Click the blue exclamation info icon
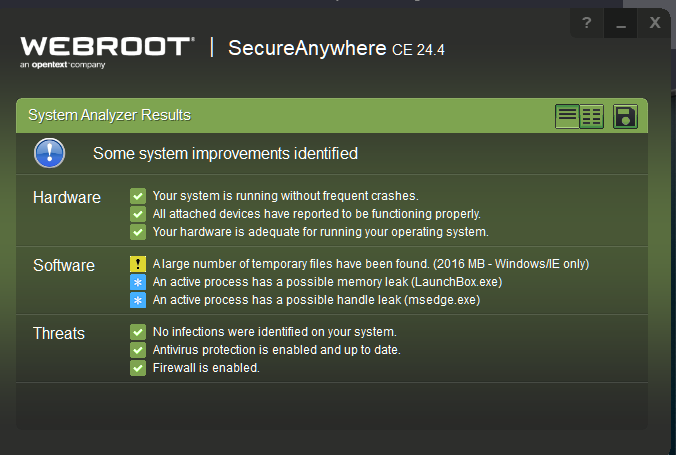The image size is (676, 455). pos(50,153)
